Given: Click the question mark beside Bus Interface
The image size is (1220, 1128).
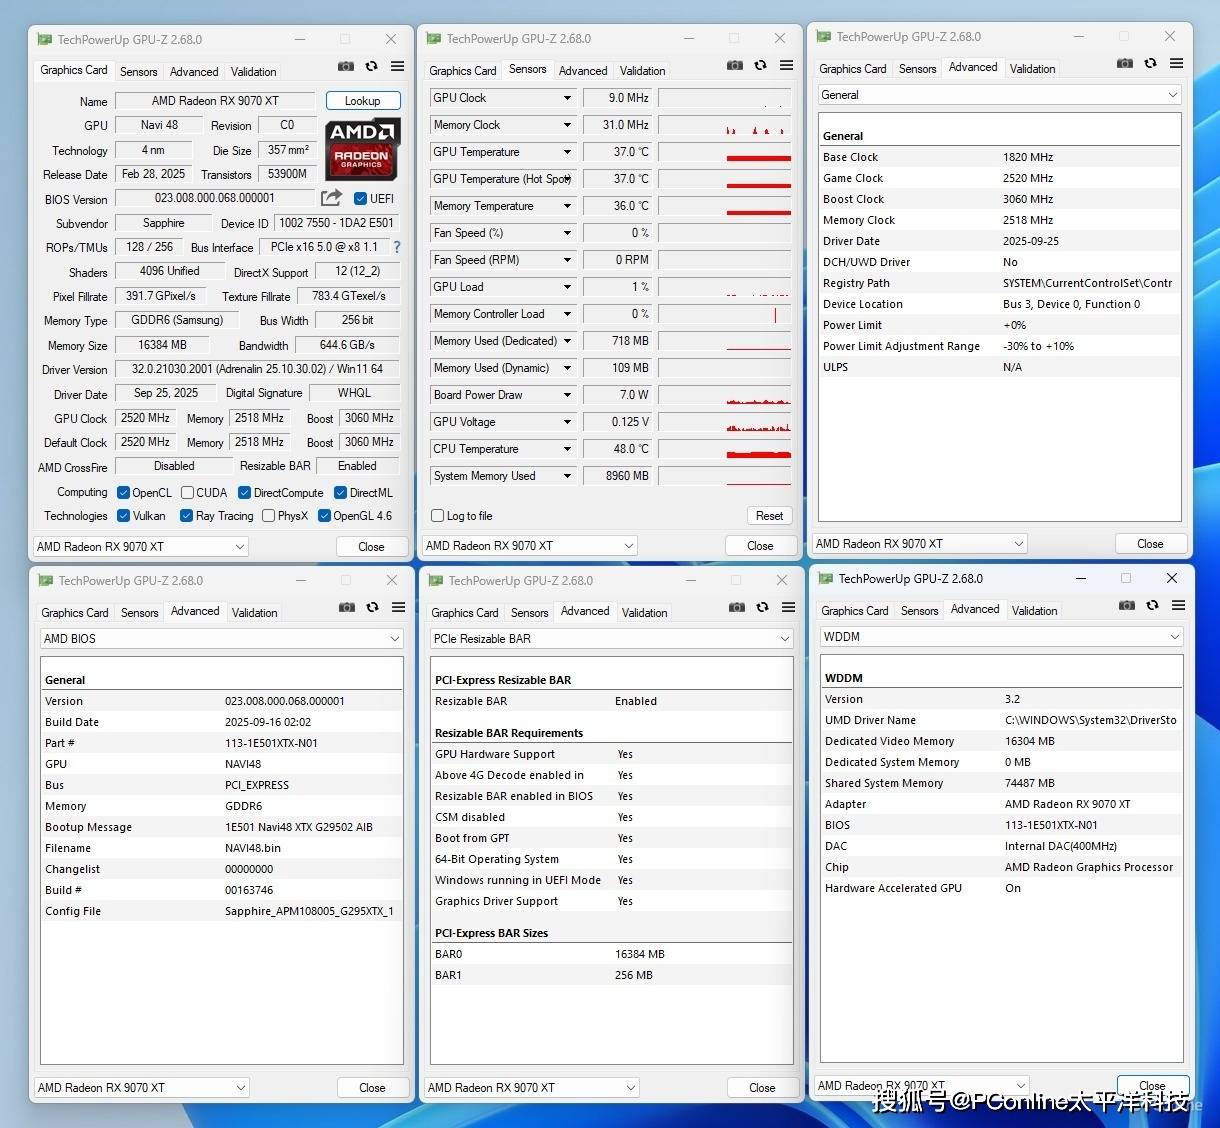Looking at the screenshot, I should pyautogui.click(x=397, y=247).
